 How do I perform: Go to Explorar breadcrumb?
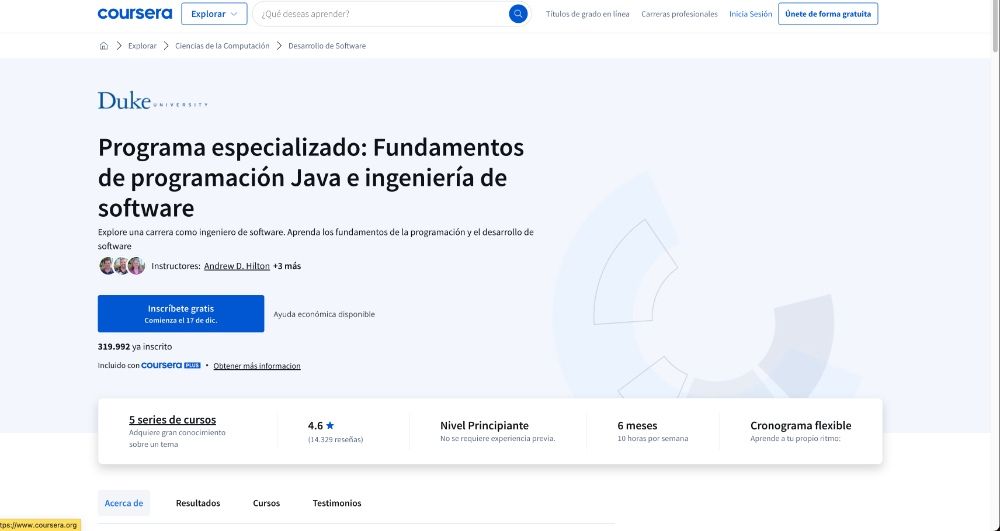tap(142, 46)
